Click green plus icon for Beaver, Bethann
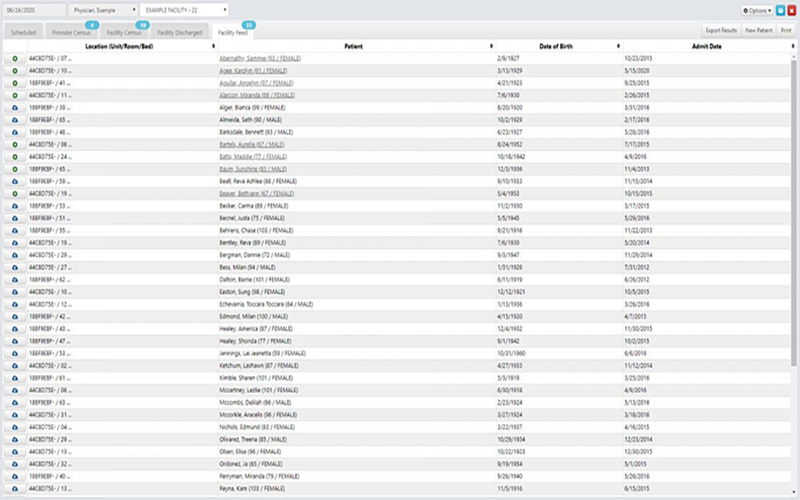 15,194
